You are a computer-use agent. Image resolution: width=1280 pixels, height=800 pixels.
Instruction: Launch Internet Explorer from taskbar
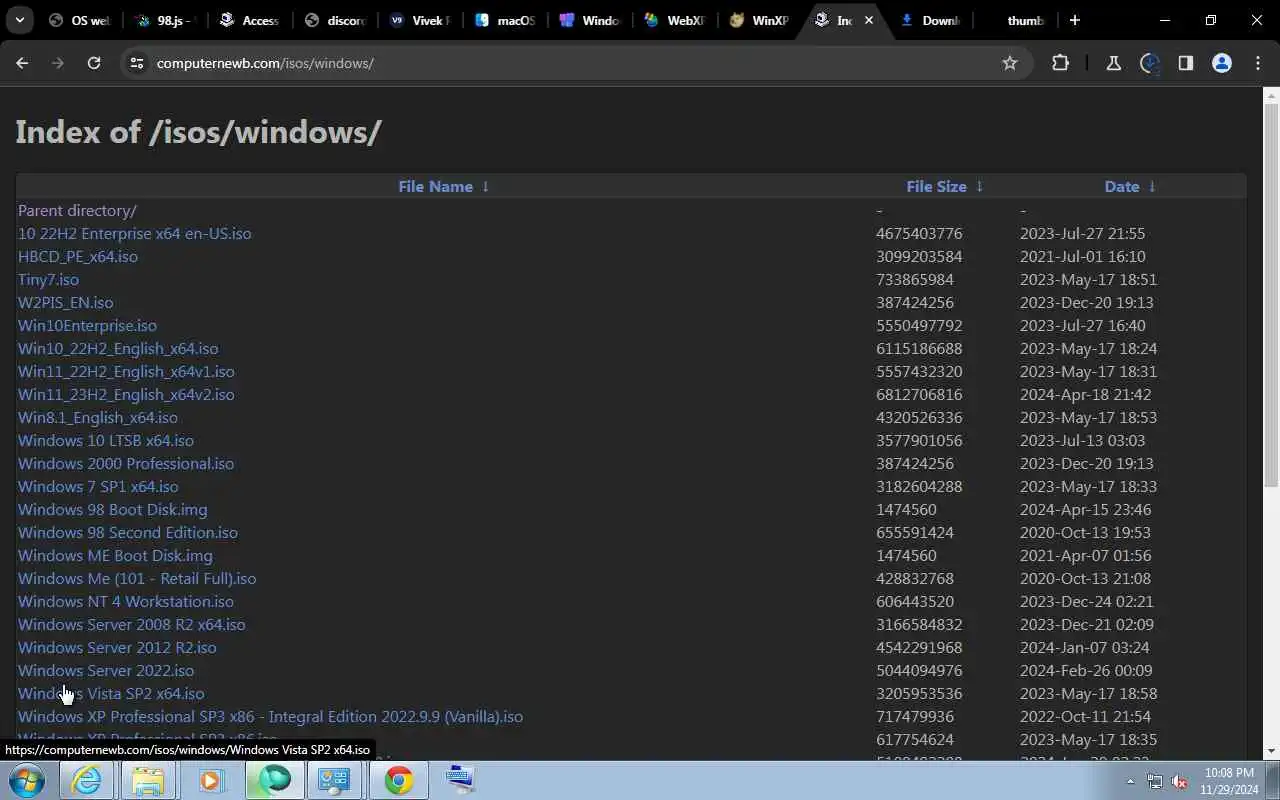[87, 780]
